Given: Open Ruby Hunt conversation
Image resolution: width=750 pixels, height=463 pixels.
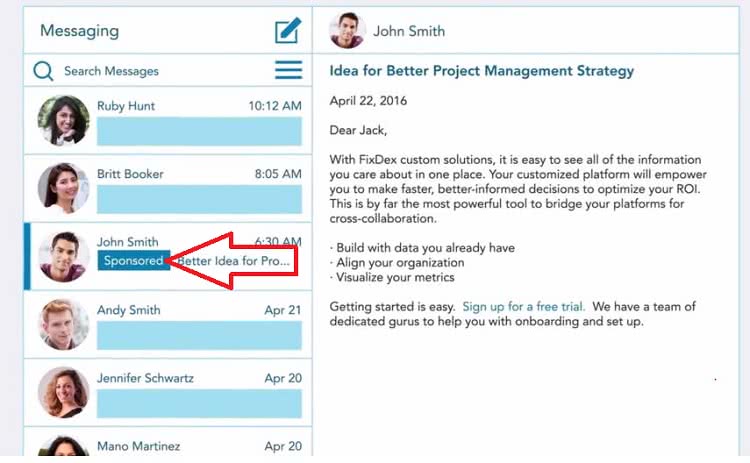Looking at the screenshot, I should tap(168, 121).
